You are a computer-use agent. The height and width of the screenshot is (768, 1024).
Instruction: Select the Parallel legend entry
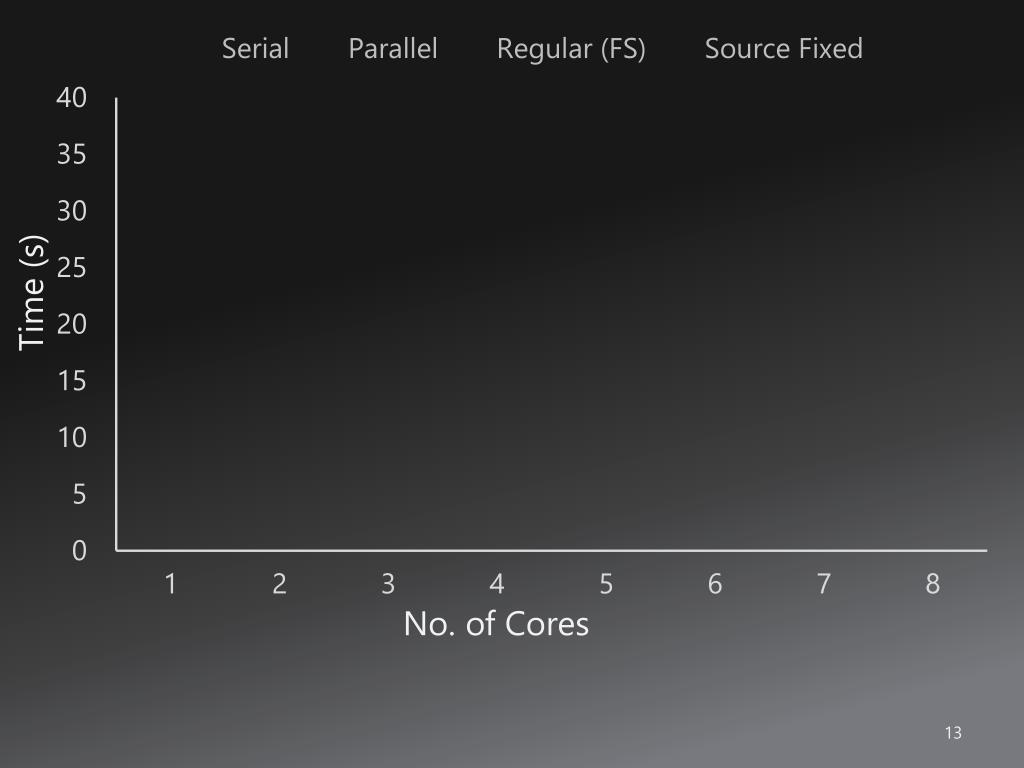[x=392, y=49]
